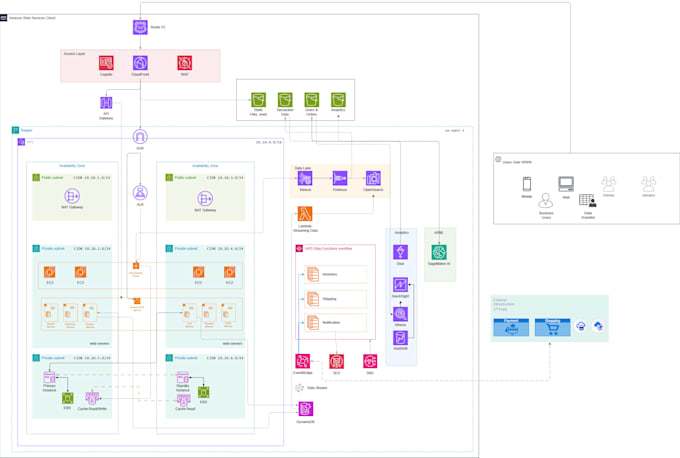Click the Static Files S3 bucket
Screen dimensions: 680x458
pyautogui.click(x=258, y=100)
